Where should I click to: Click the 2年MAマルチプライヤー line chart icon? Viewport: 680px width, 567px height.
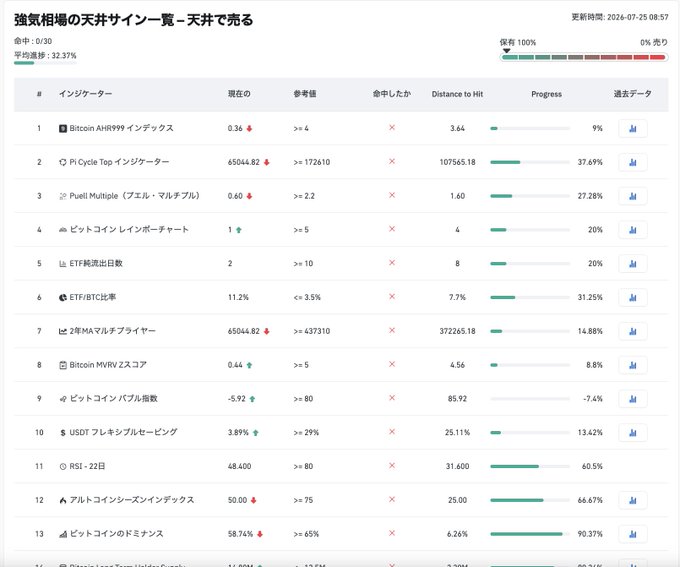click(x=63, y=331)
